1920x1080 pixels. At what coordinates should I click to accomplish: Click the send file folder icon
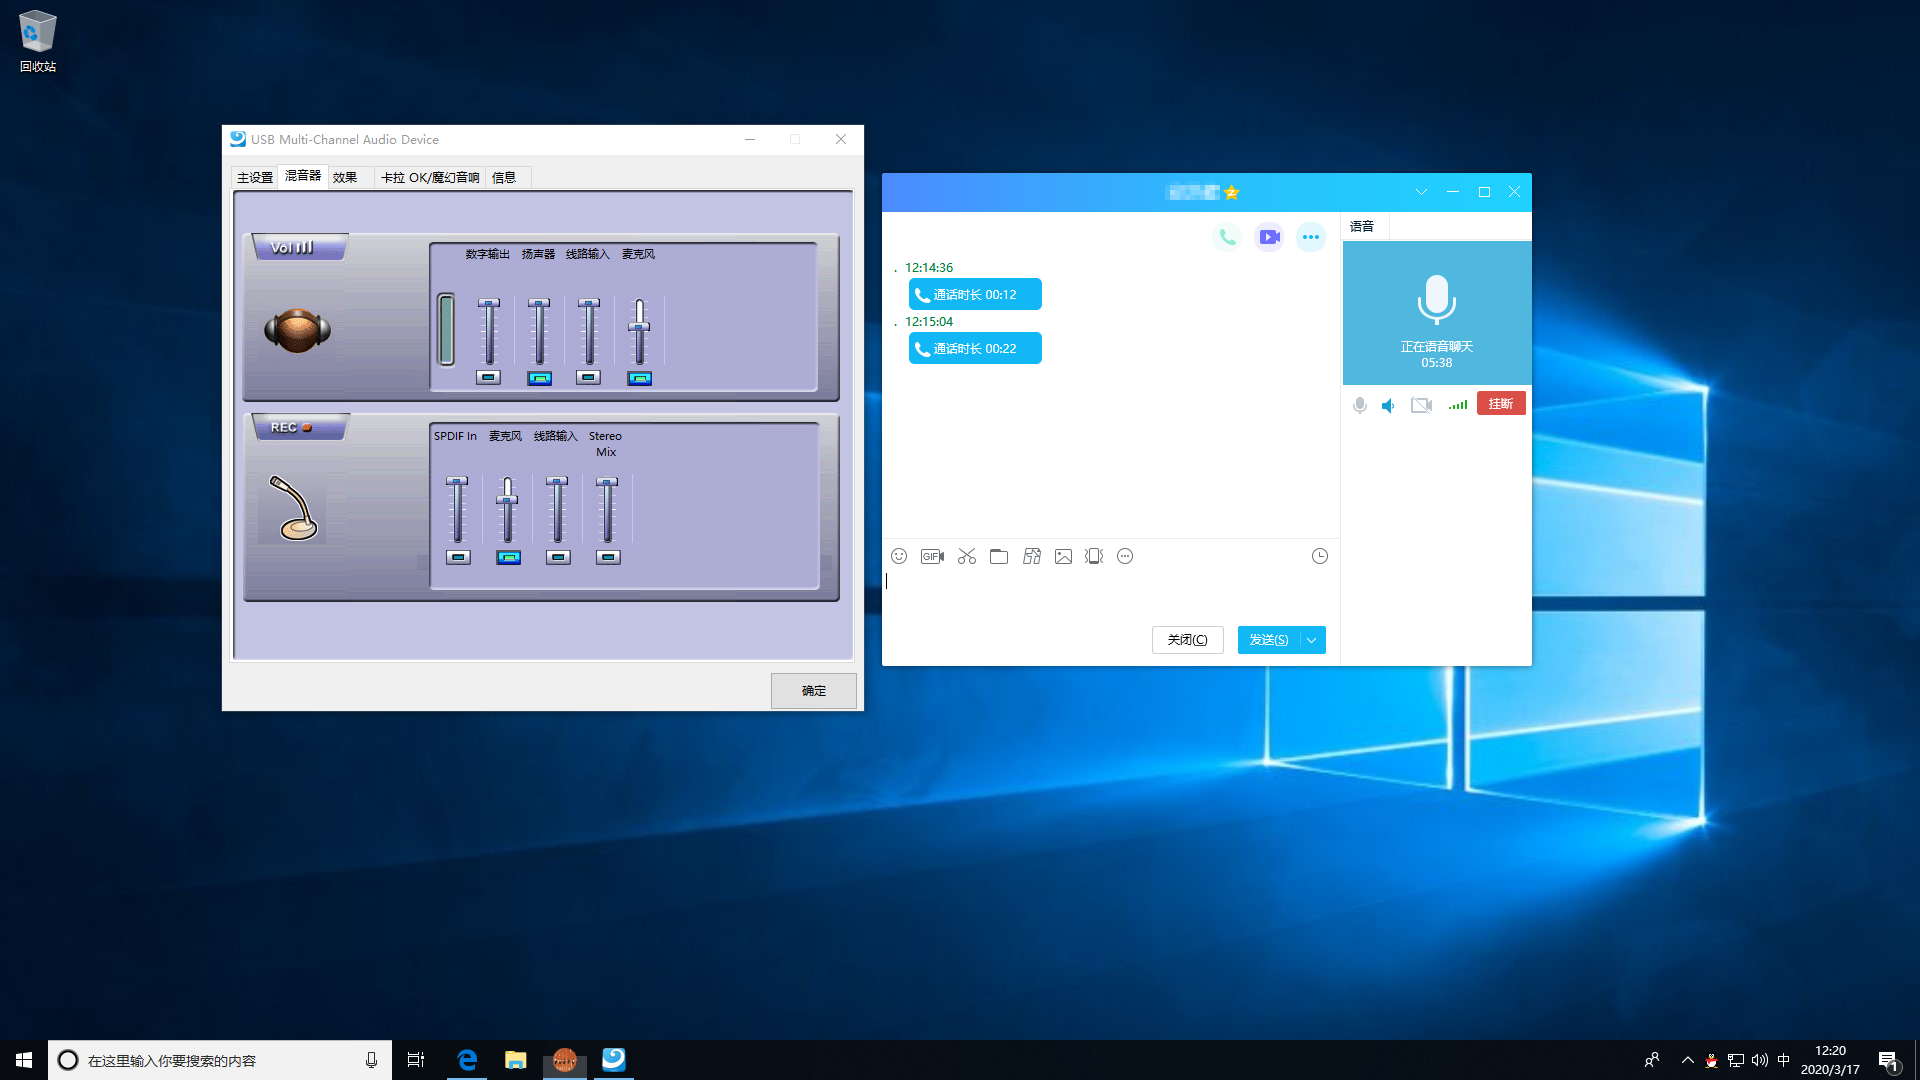pos(998,556)
